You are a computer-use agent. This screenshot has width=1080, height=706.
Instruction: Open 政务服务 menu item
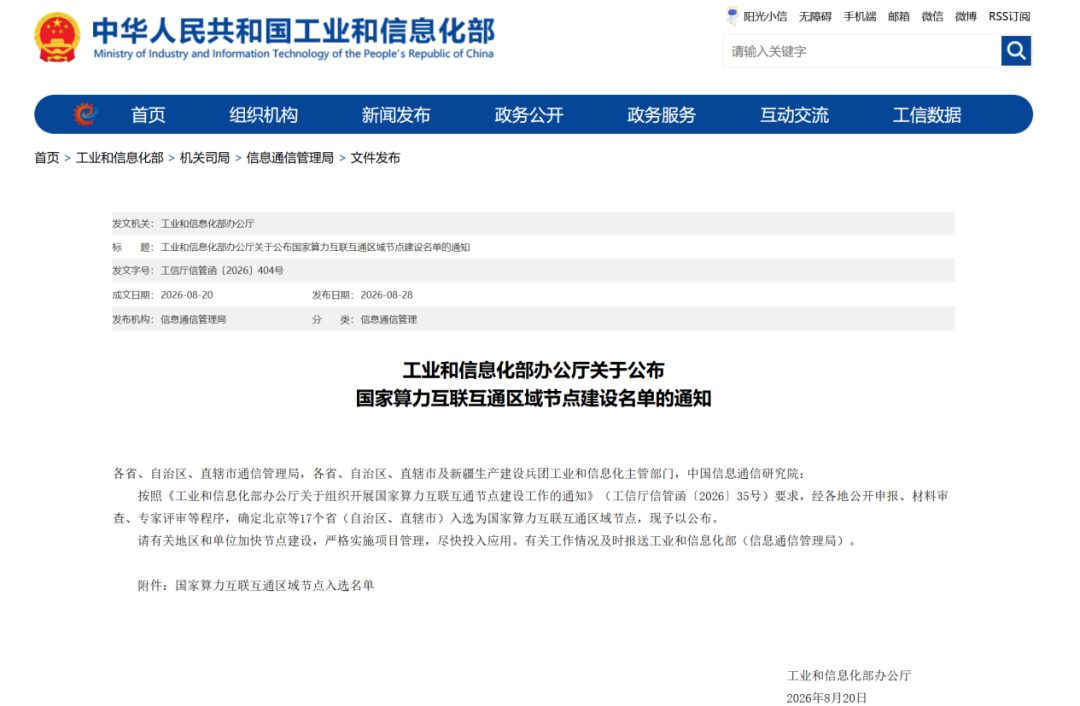661,115
